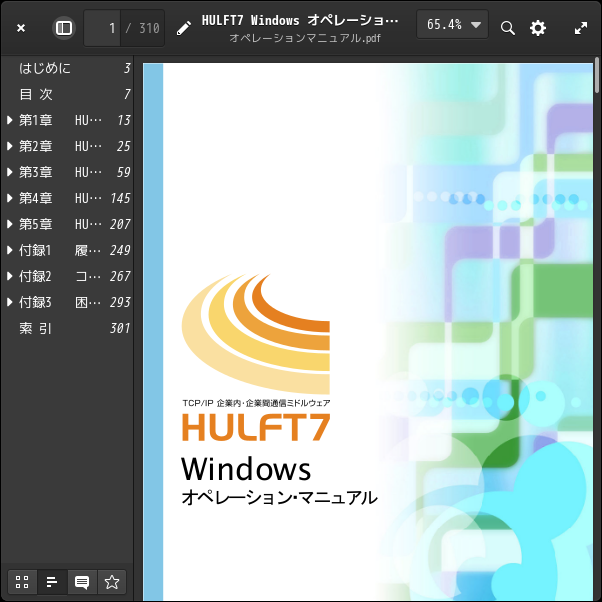
Task: Open the 65.4% zoom dropdown
Action: tap(452, 25)
